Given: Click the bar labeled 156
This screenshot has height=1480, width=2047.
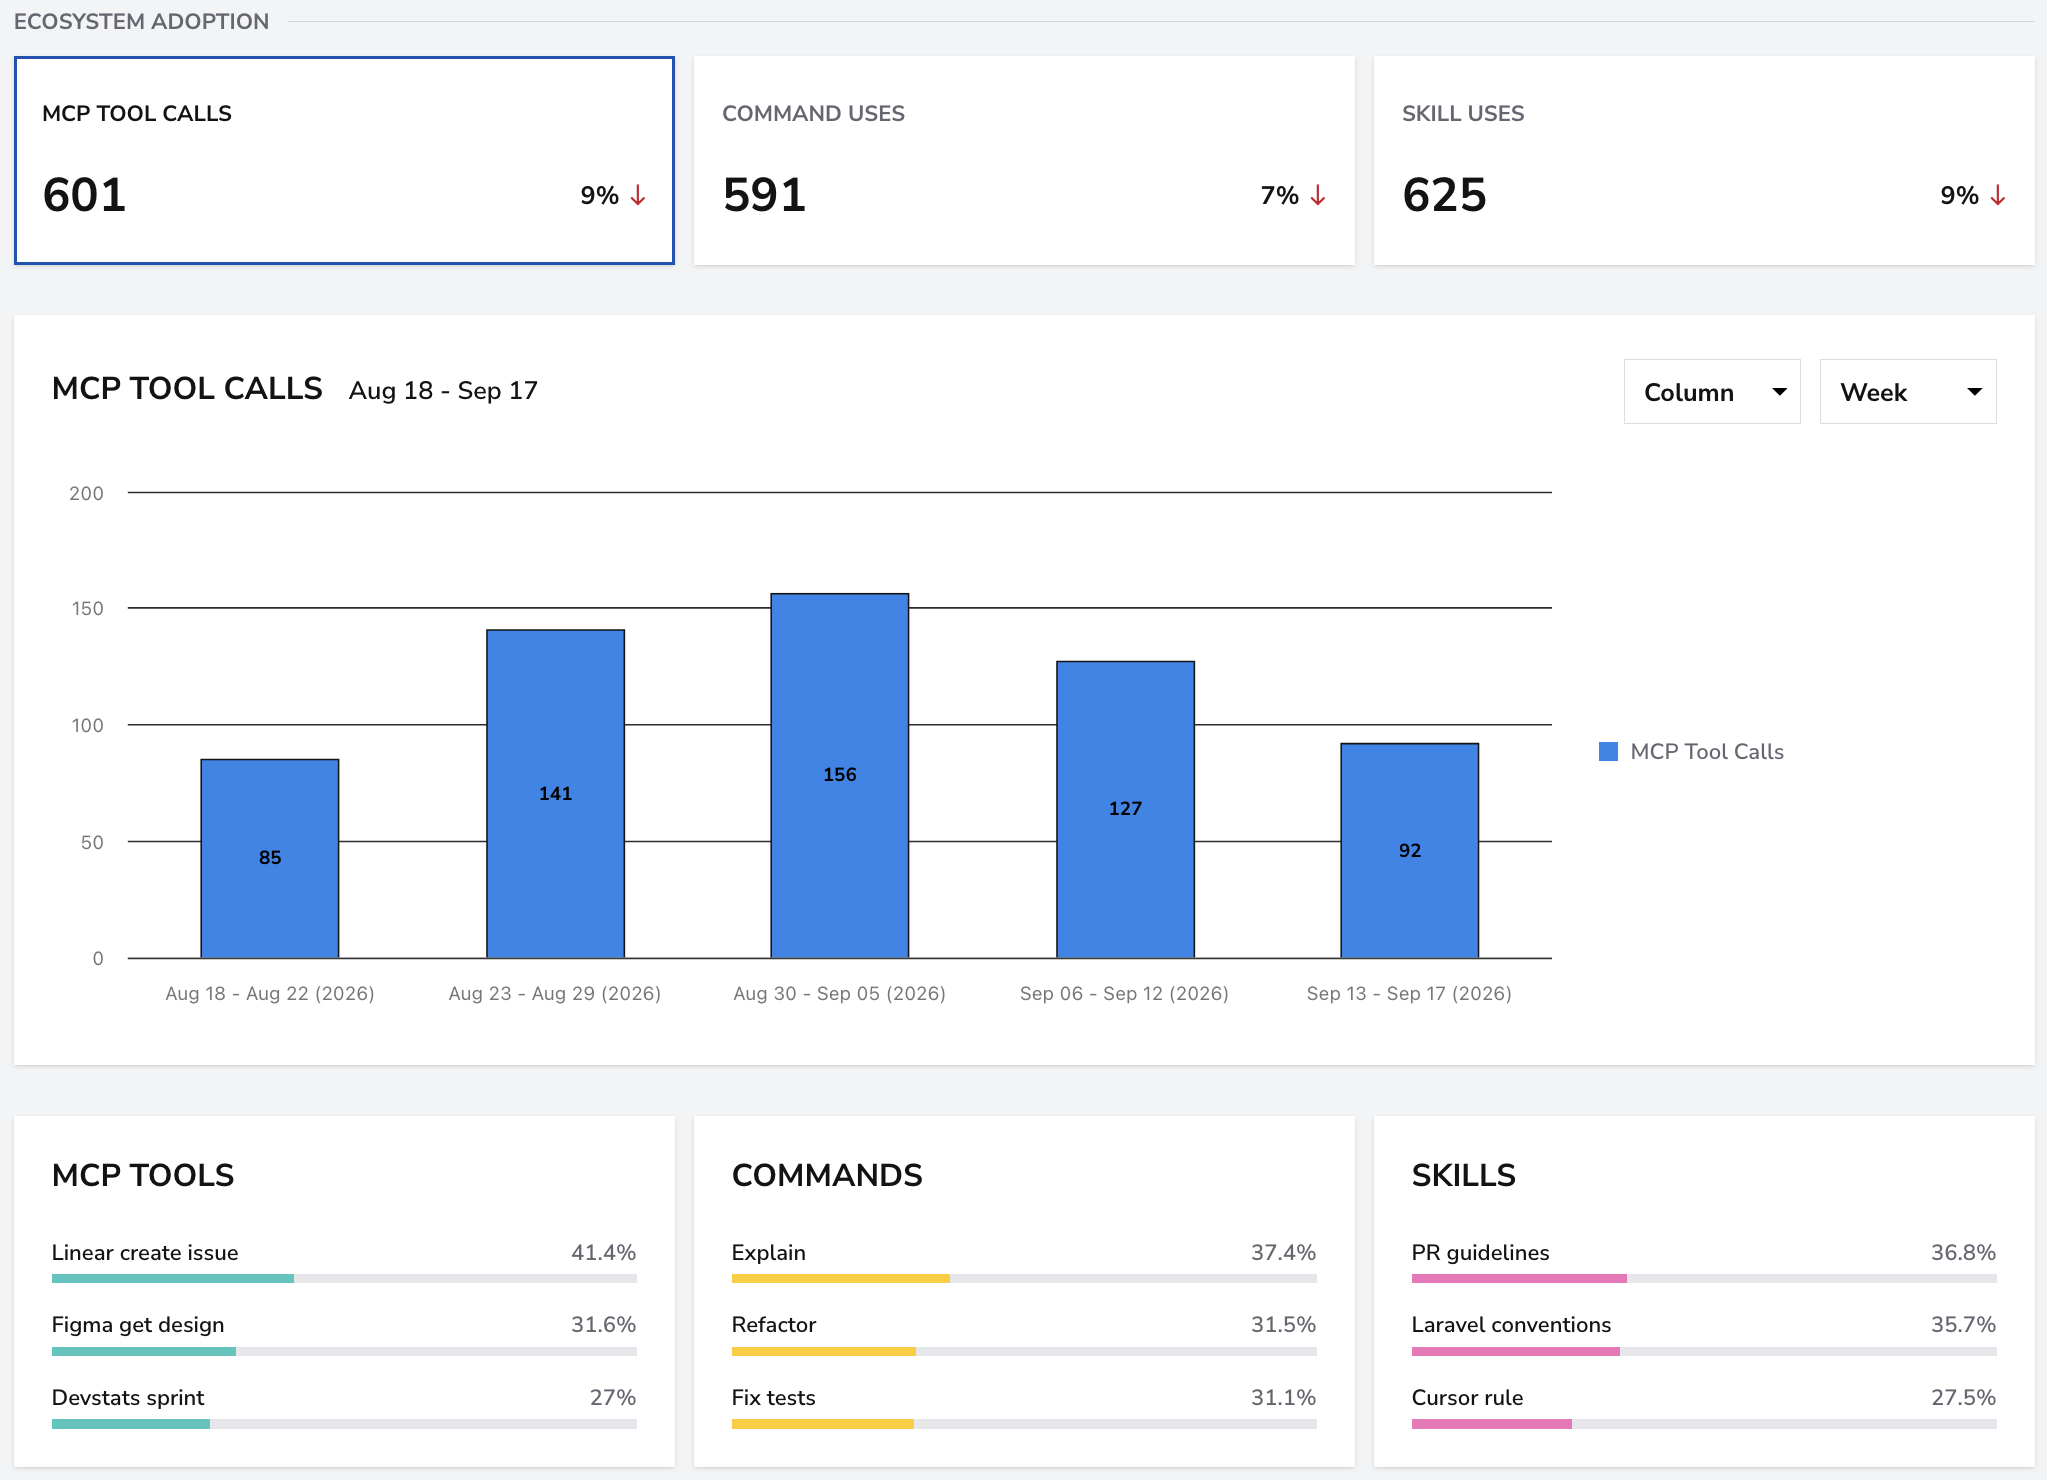Looking at the screenshot, I should tap(840, 776).
